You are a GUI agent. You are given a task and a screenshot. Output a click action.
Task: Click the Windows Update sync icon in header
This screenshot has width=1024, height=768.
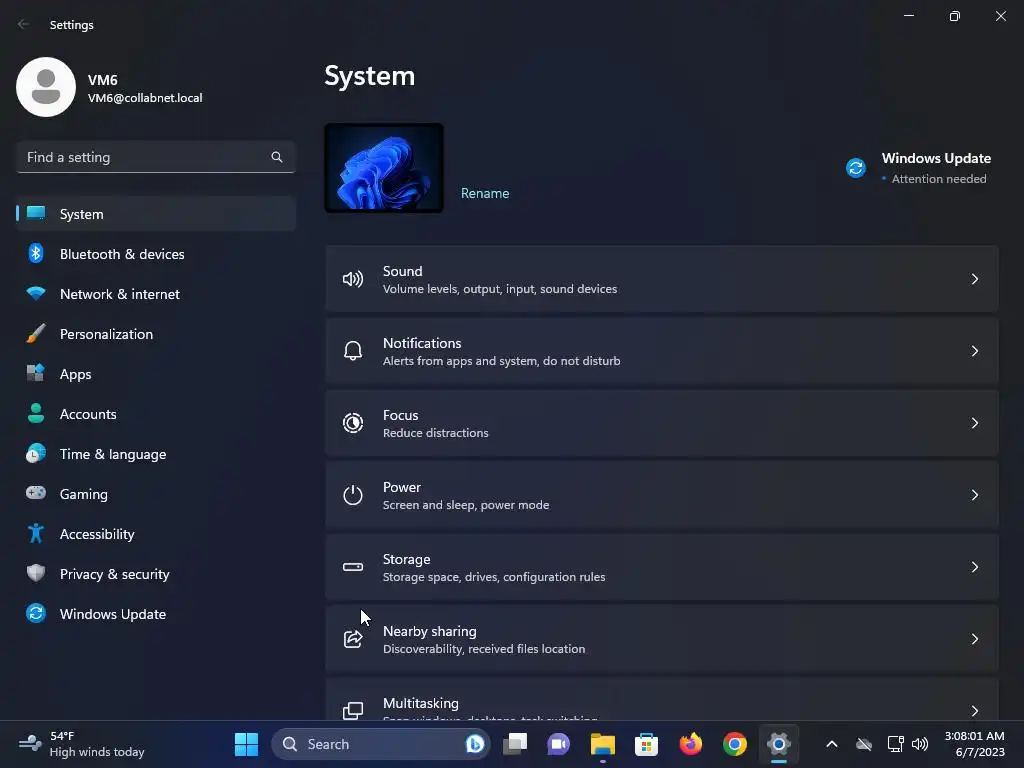tap(856, 168)
